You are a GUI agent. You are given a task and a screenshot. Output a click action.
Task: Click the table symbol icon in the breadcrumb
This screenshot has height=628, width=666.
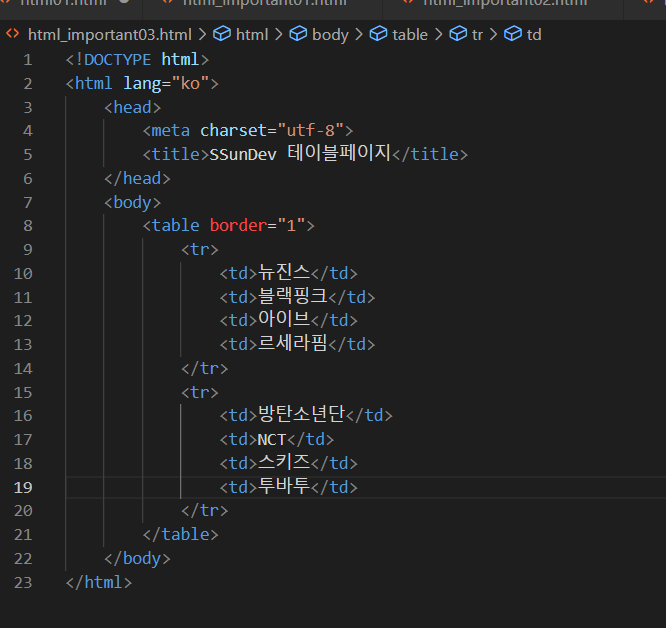pos(378,34)
